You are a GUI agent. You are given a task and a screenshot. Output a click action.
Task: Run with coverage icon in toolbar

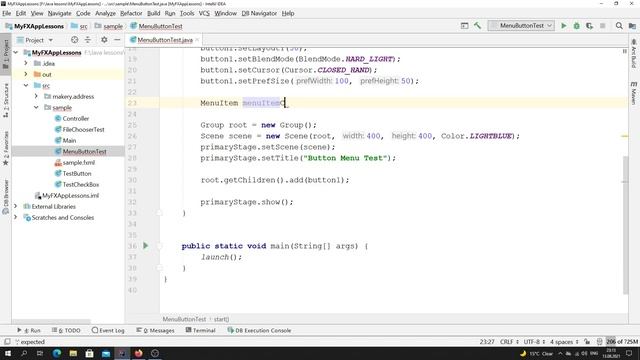[589, 26]
